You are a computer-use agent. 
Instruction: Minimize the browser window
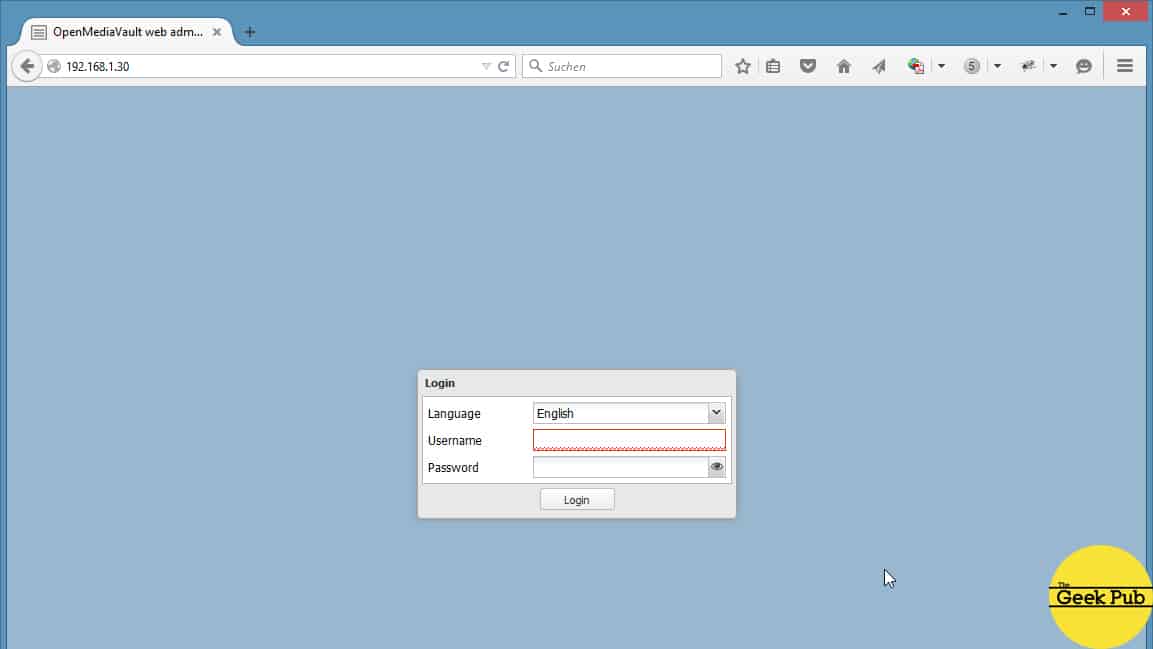1063,12
